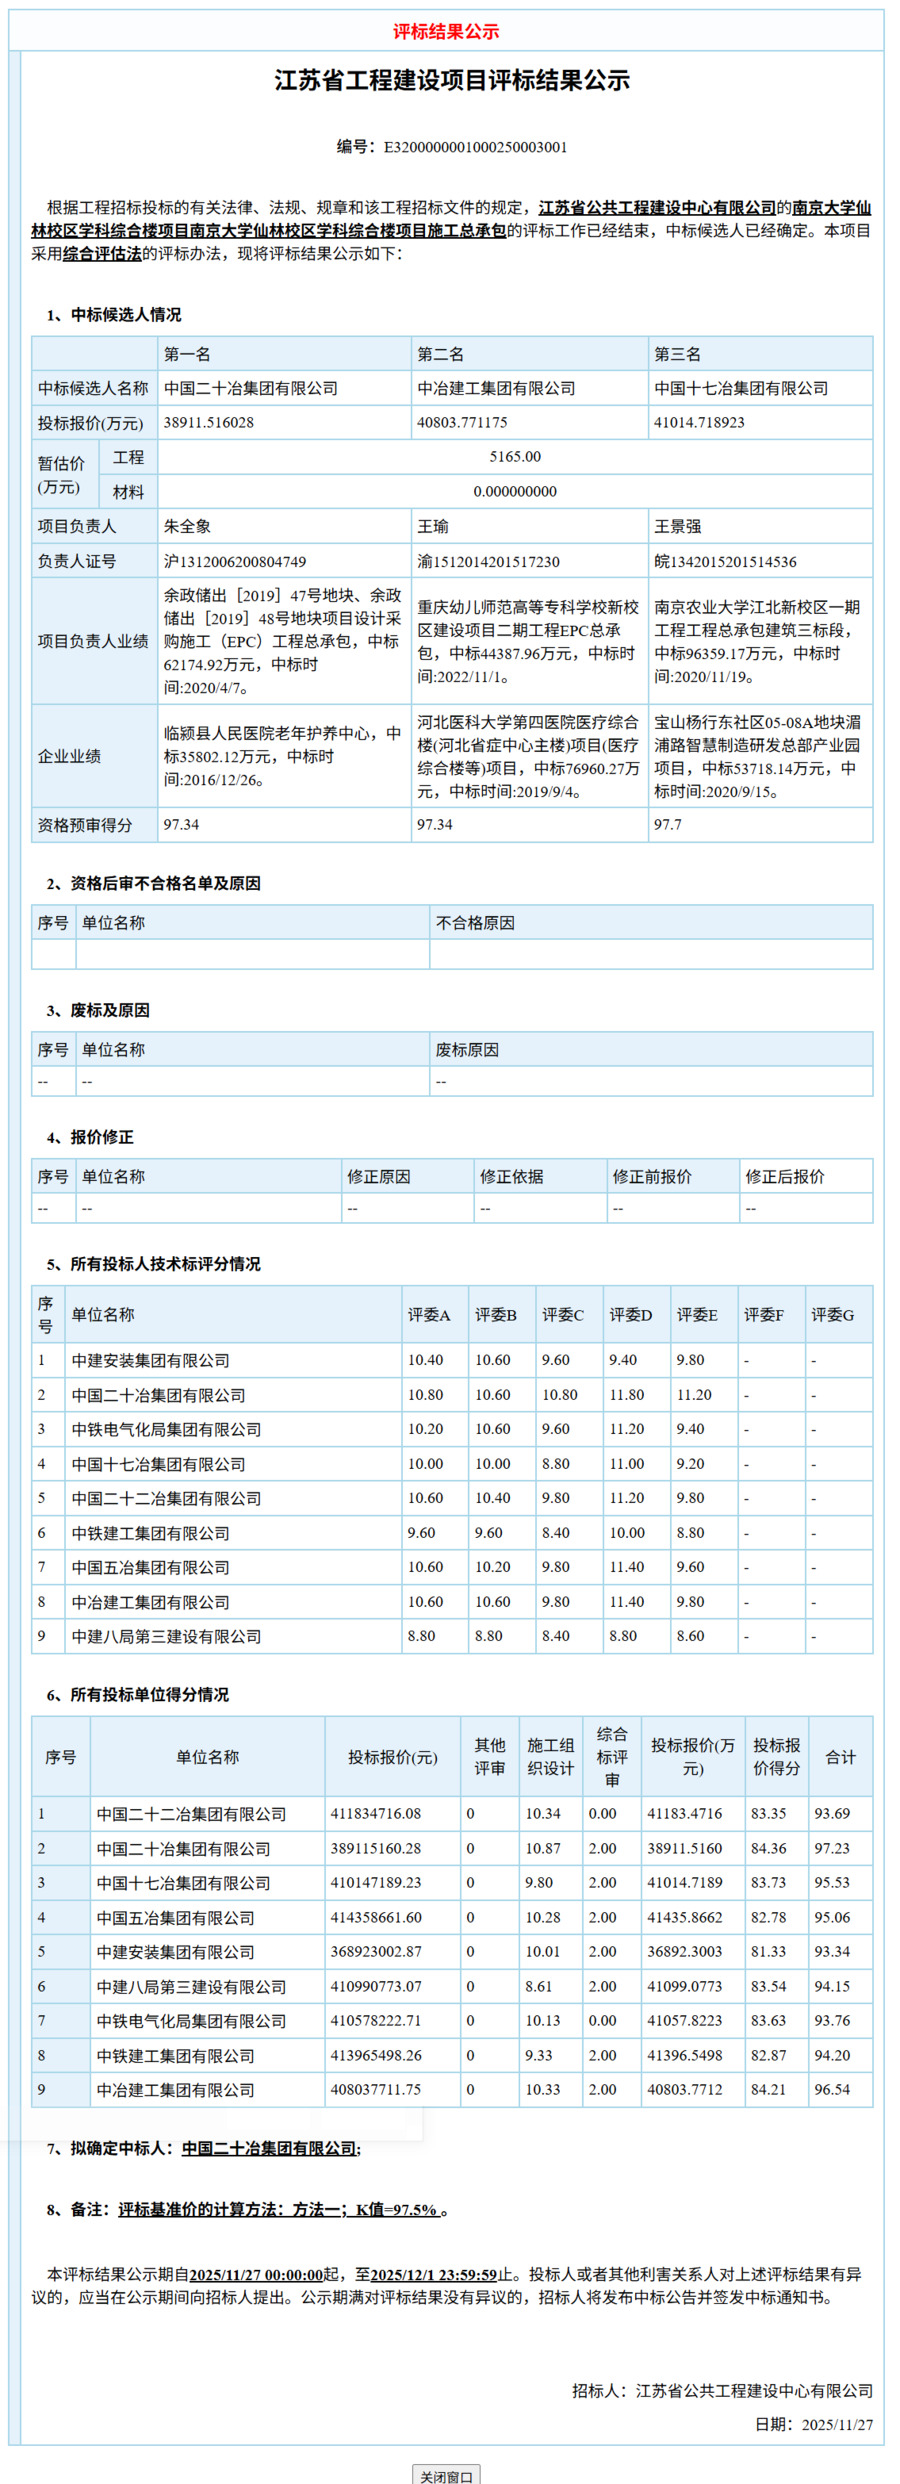
Task: Click project leader name 王景强
Action: pos(677,527)
